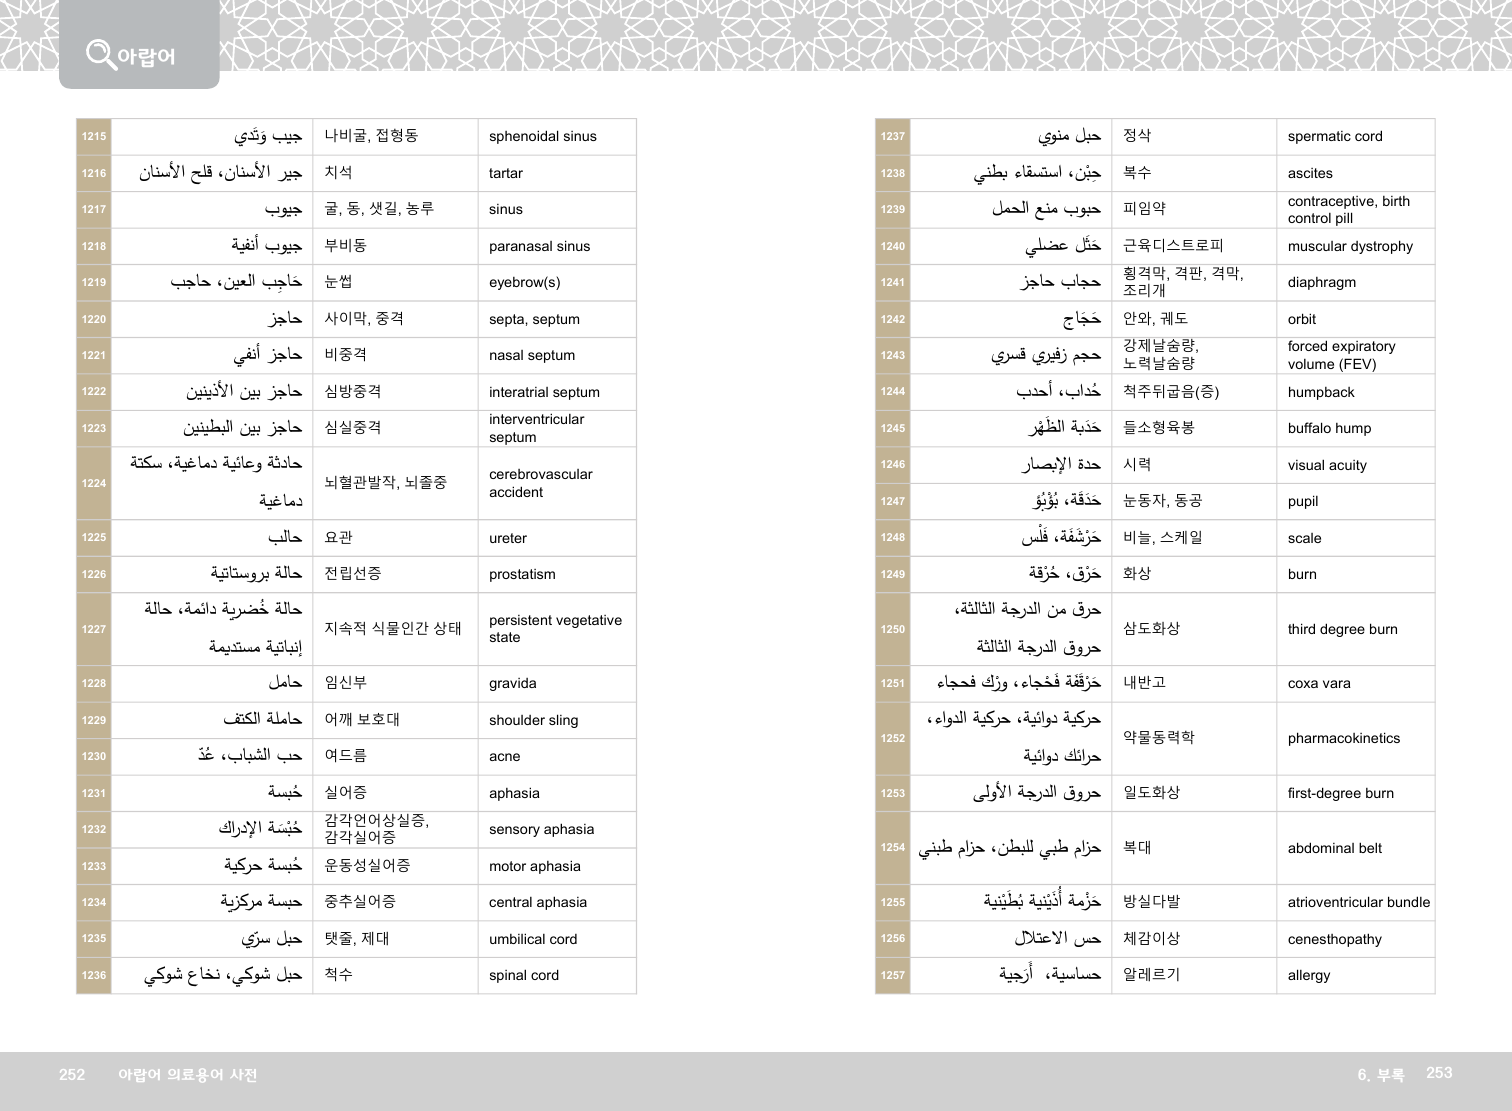The image size is (1512, 1111).
Task: Select the 'pharmacokinetics' entry
Action: coord(1343,738)
